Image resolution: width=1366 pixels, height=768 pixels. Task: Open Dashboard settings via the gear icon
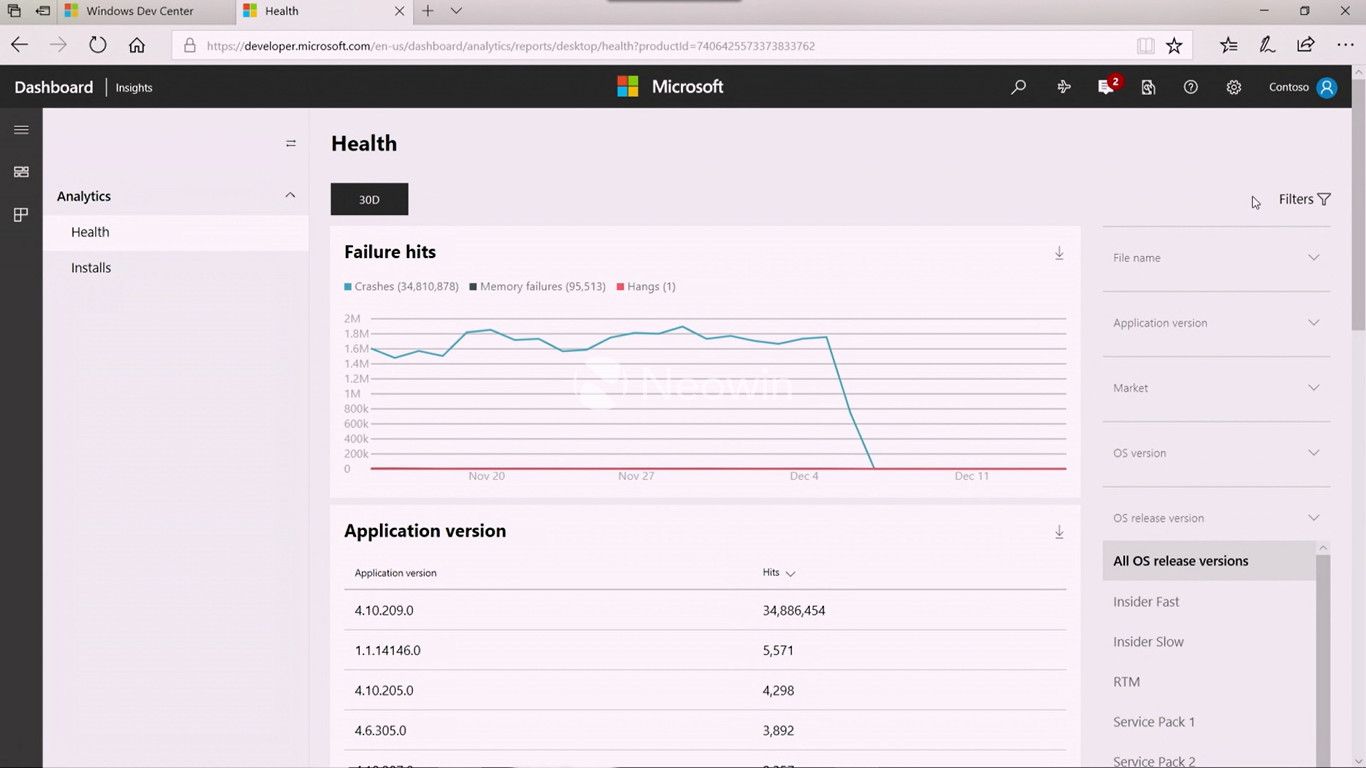[x=1233, y=87]
